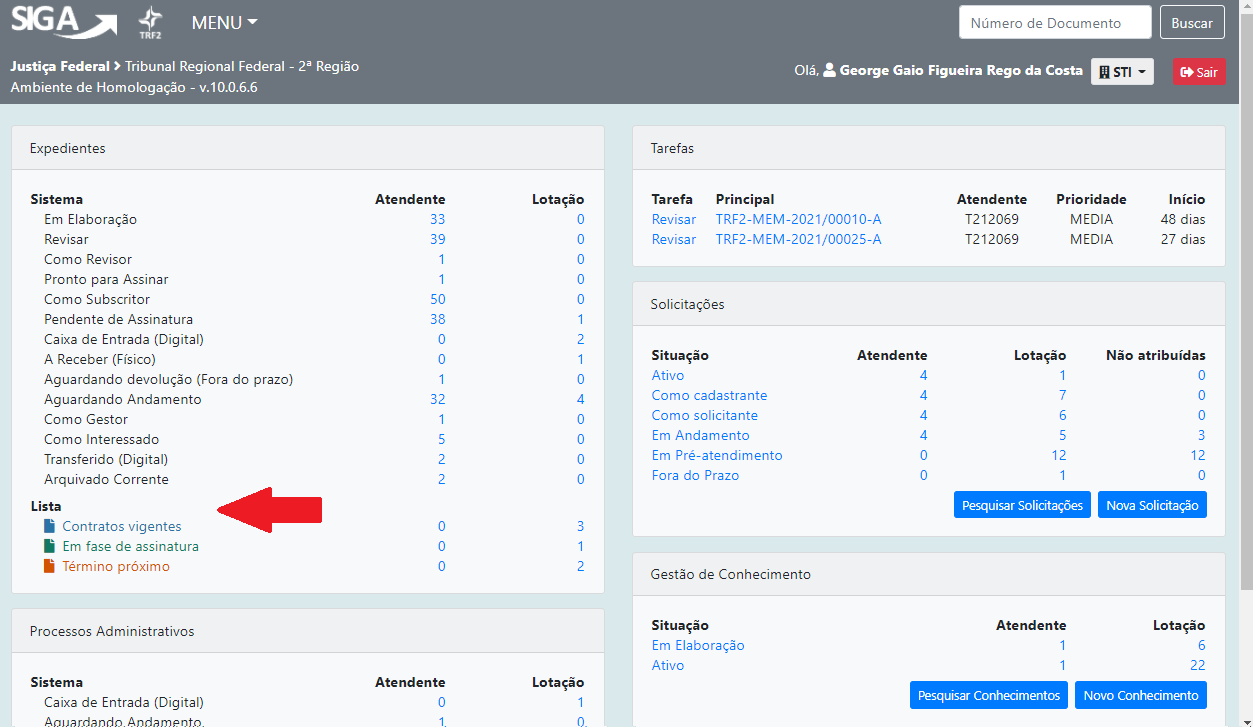Open Em Elaboração atendente count 33
The image size is (1253, 727).
pos(437,219)
